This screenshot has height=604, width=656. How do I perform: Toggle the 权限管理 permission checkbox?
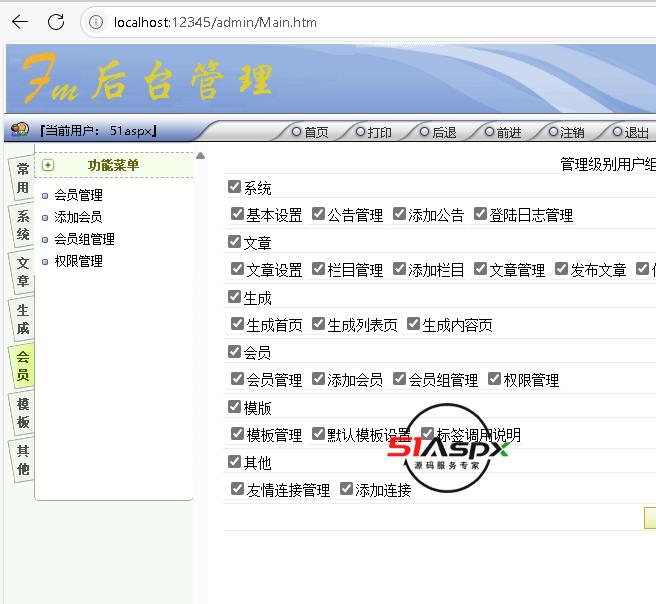point(495,379)
